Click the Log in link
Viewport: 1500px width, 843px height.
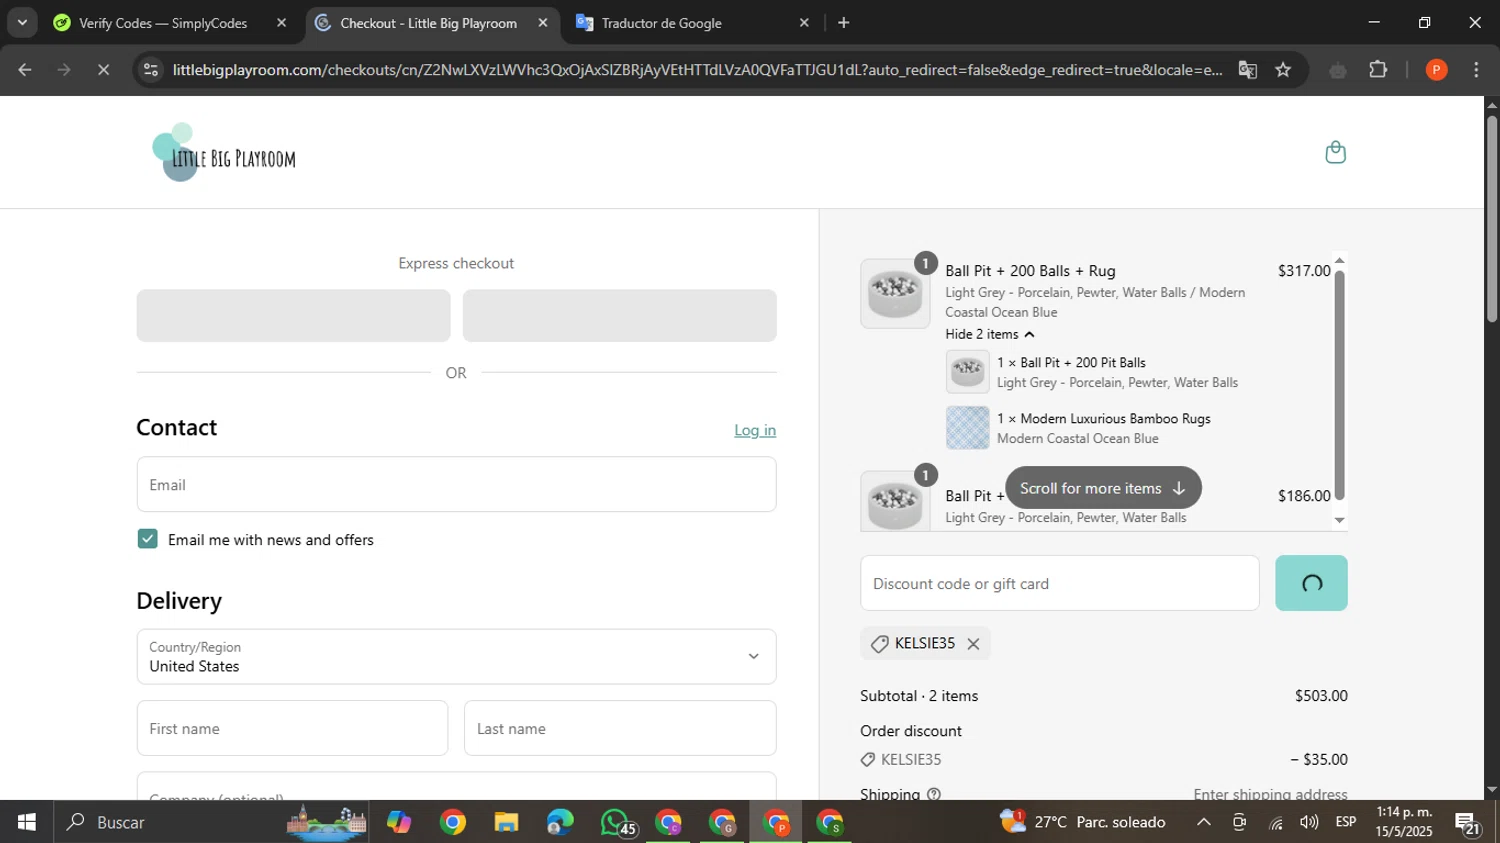(755, 430)
